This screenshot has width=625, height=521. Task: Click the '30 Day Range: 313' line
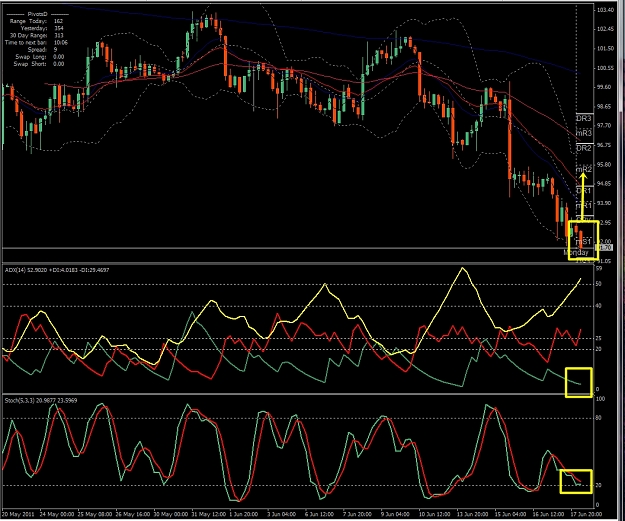pos(36,35)
